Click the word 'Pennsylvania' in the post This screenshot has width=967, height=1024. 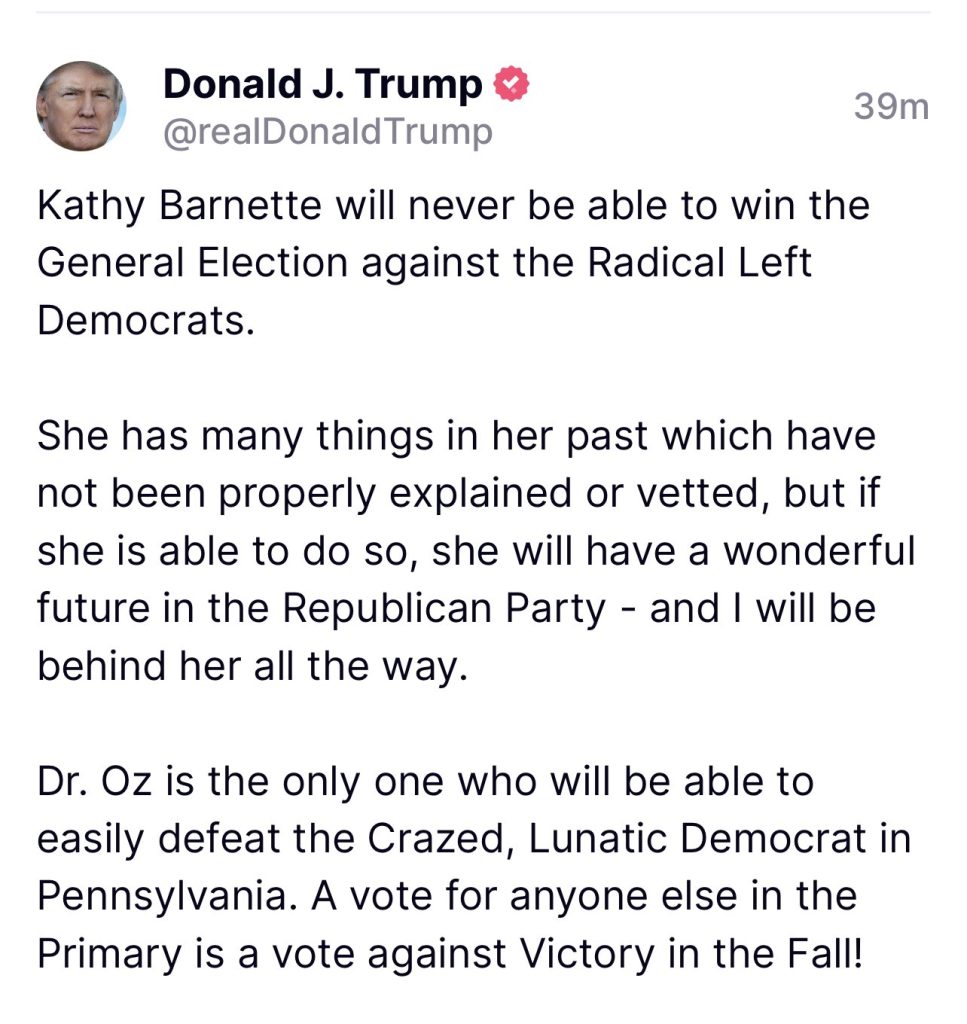coord(163,895)
